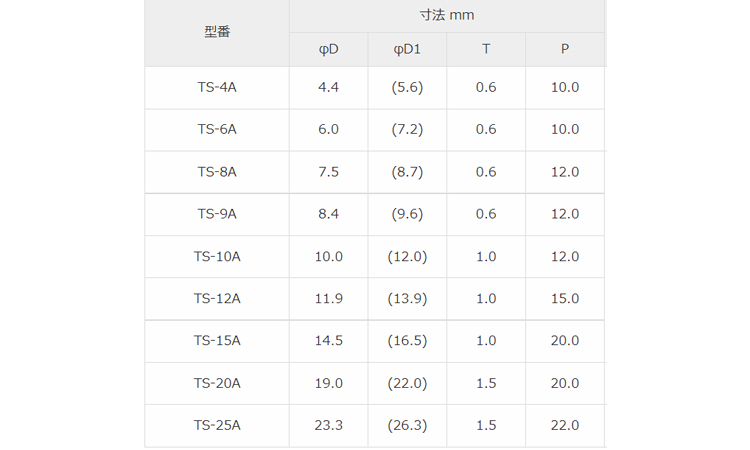Image resolution: width=750 pixels, height=450 pixels.
Task: Select the φD column header
Action: pos(328,49)
